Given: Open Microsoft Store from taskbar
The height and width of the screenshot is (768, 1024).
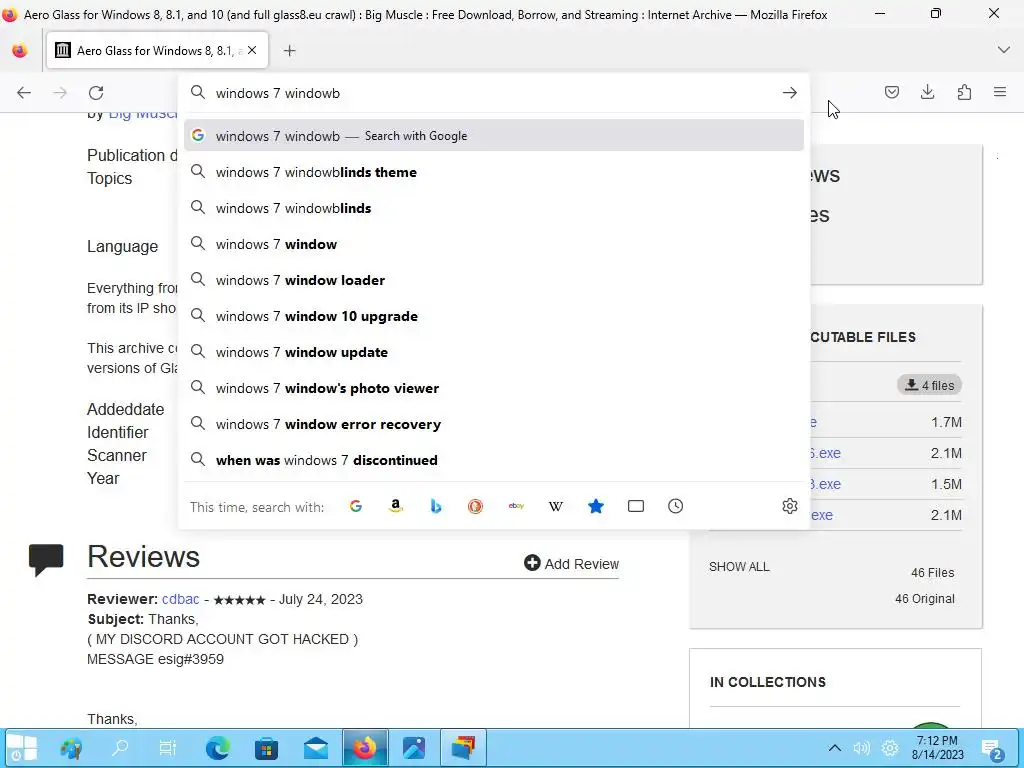Looking at the screenshot, I should (266, 748).
